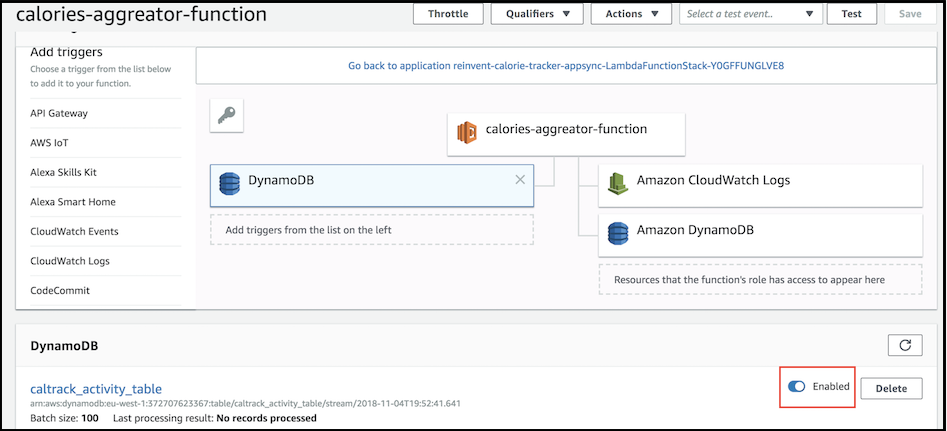Click the 'Add triggers' heading
The height and width of the screenshot is (431, 947).
(x=66, y=53)
